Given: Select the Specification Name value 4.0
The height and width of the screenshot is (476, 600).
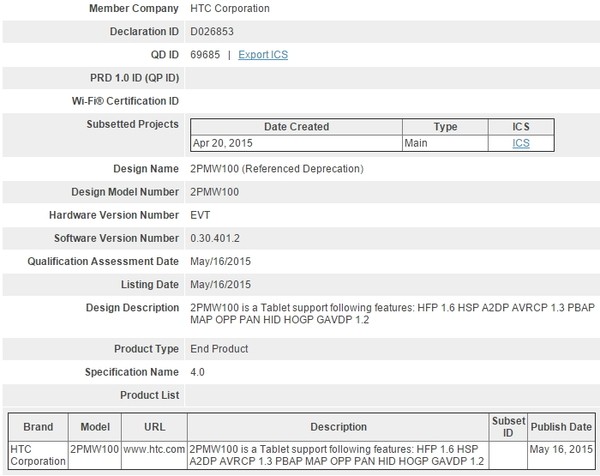Looking at the screenshot, I should tap(198, 372).
